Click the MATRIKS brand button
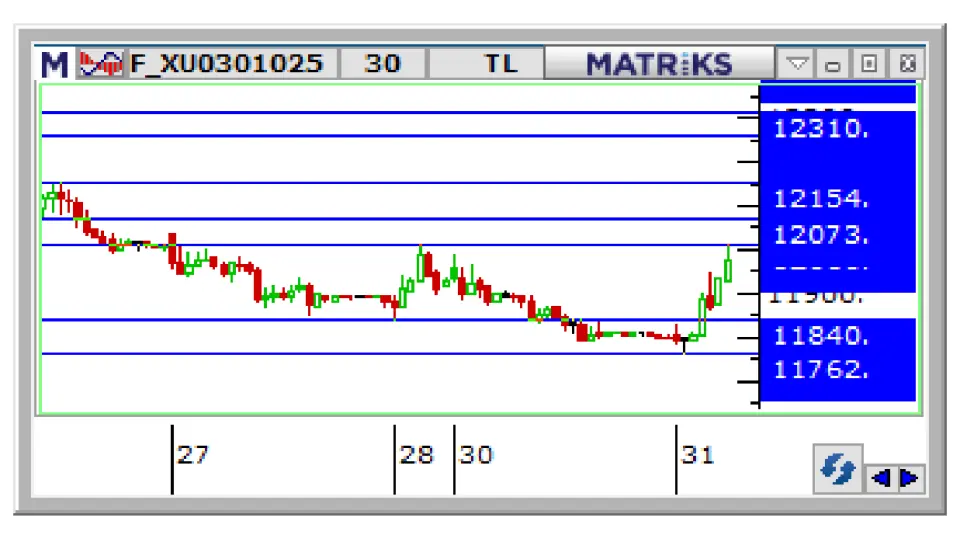This screenshot has width=960, height=535. (659, 64)
